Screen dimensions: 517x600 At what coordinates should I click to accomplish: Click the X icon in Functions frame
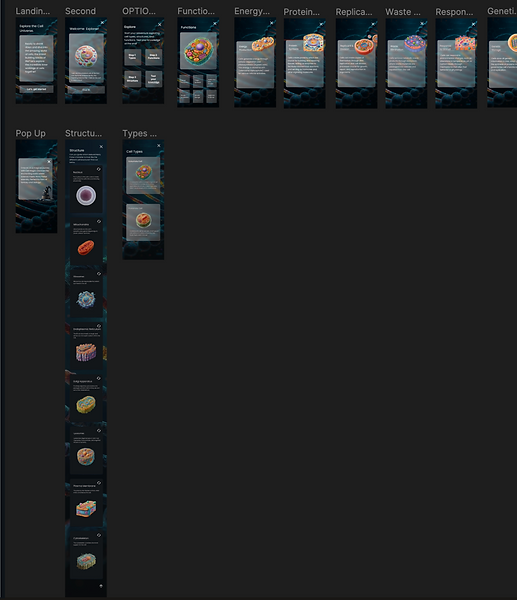coord(215,24)
